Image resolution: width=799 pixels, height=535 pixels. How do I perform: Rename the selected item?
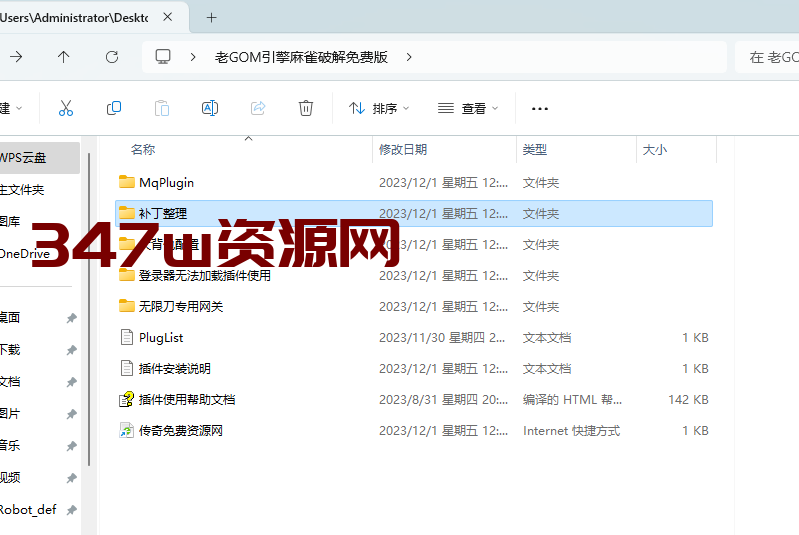[210, 108]
